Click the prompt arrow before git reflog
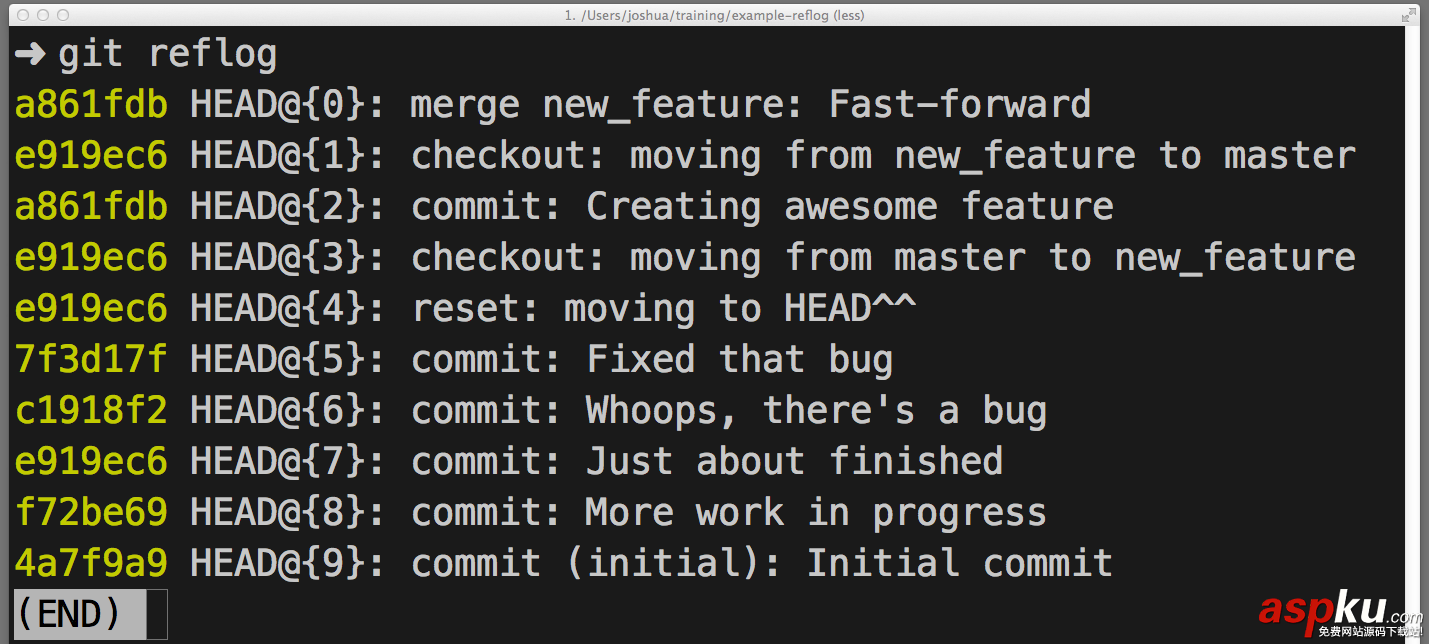 click(x=30, y=54)
